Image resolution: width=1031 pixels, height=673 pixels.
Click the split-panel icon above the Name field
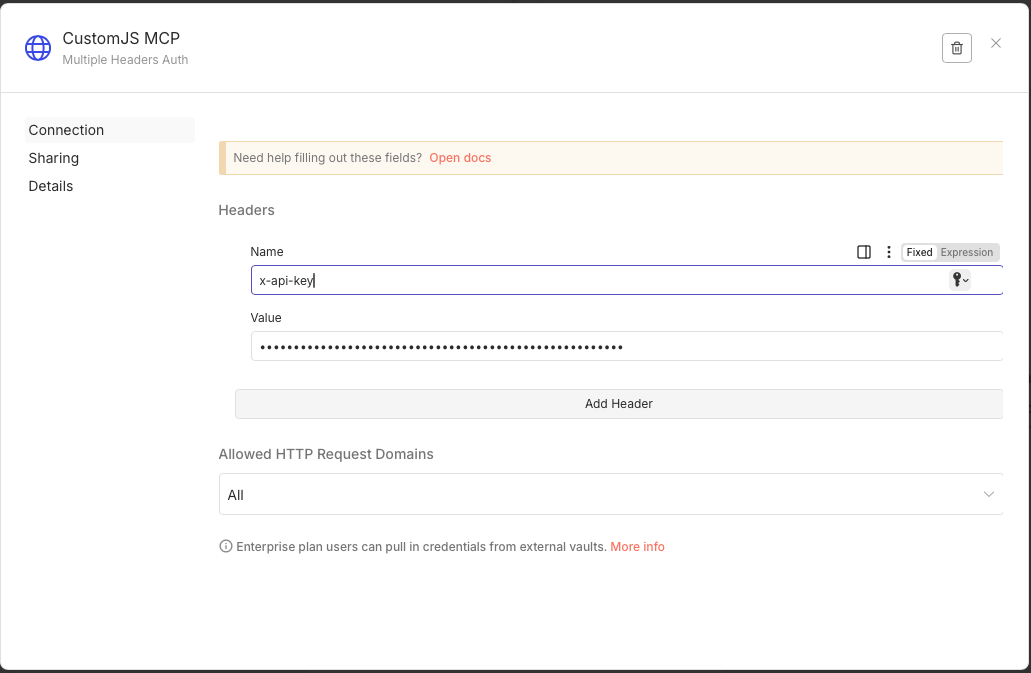click(x=863, y=251)
